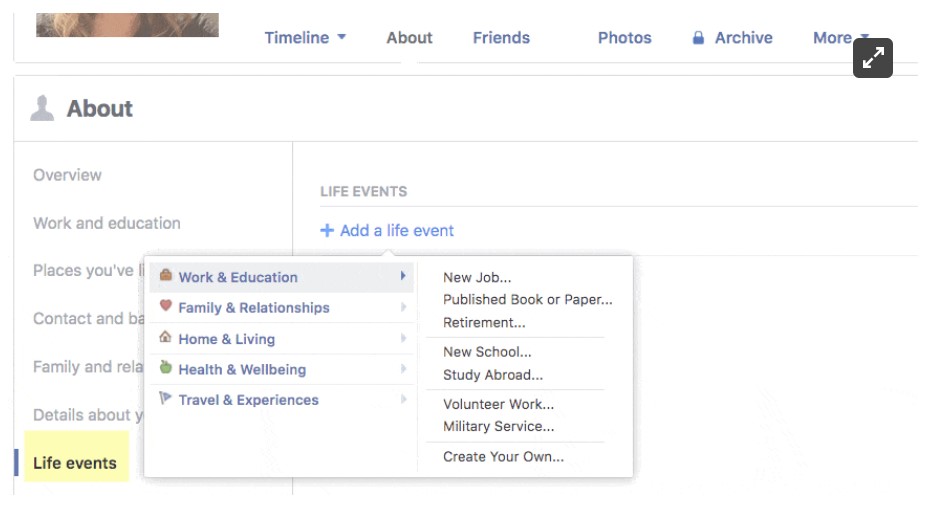This screenshot has width=939, height=506.
Task: Choose Volunteer Work... from the submenu
Action: point(498,404)
